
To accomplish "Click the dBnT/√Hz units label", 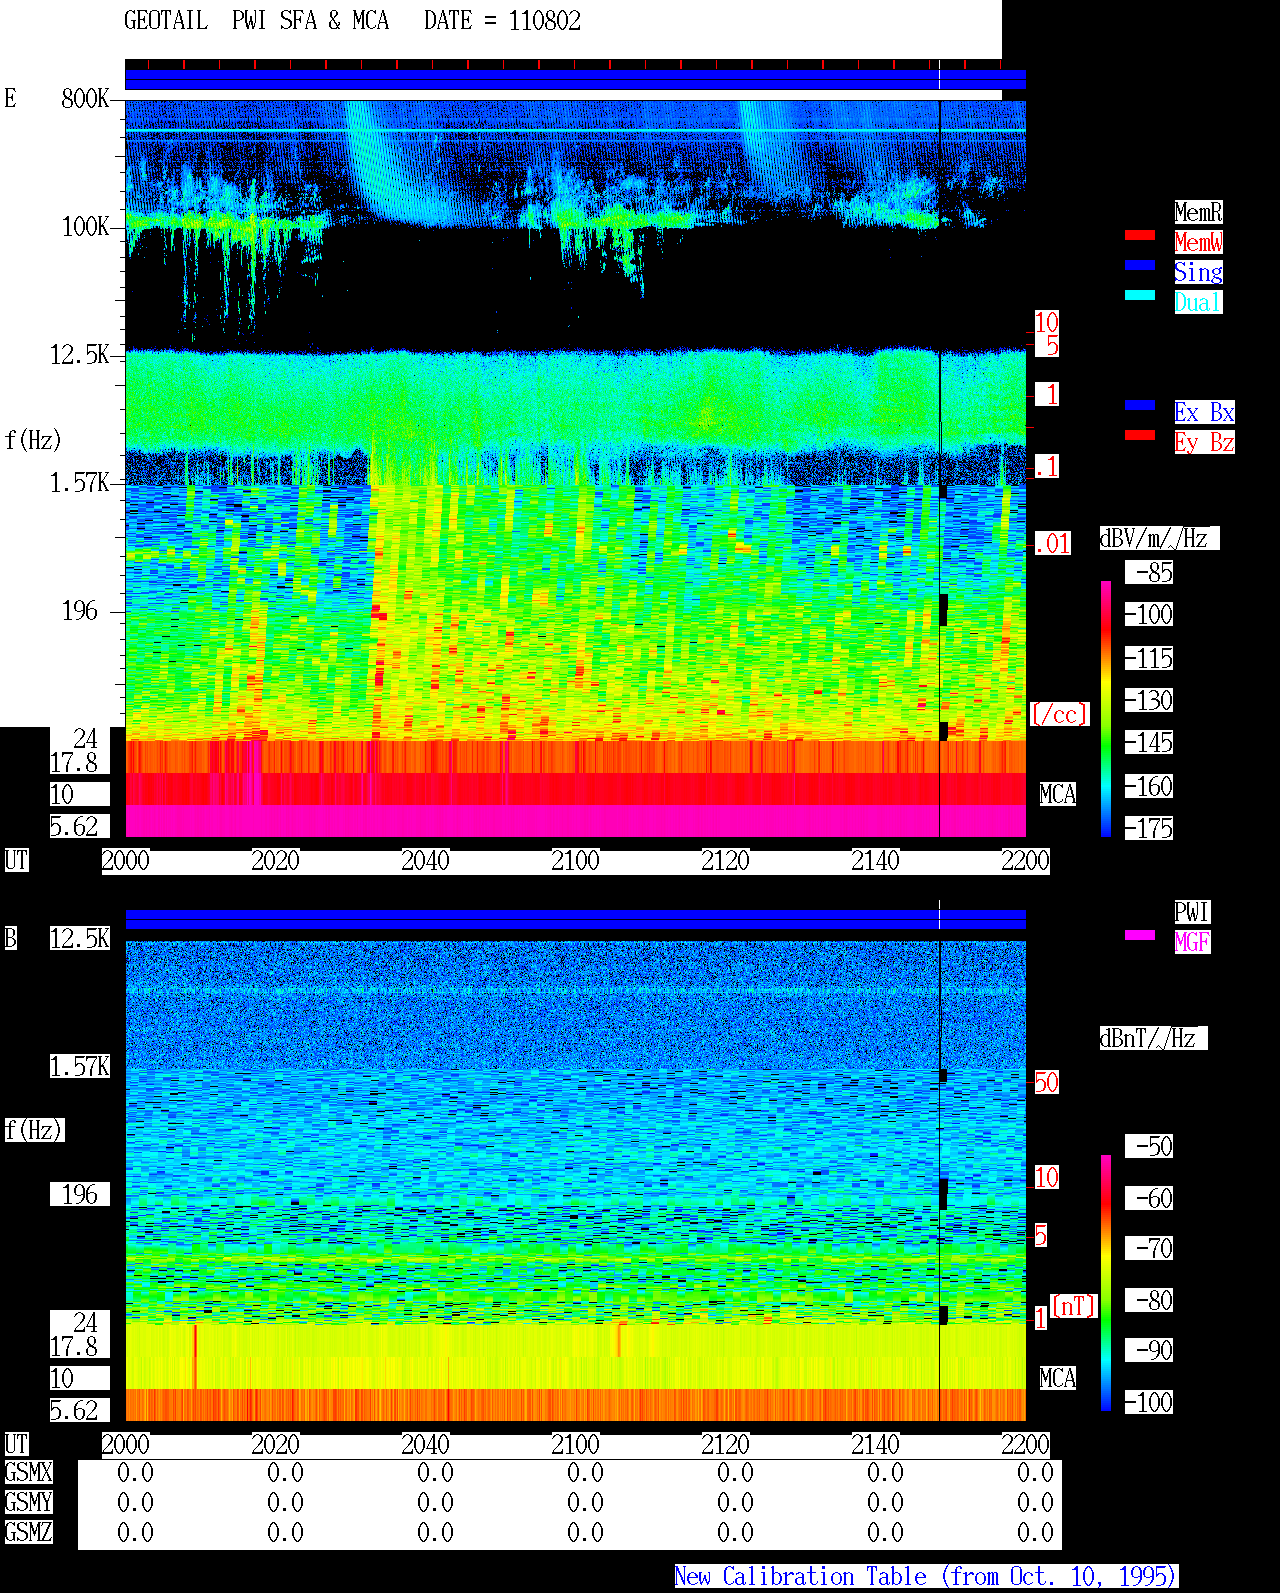I will point(1153,1038).
